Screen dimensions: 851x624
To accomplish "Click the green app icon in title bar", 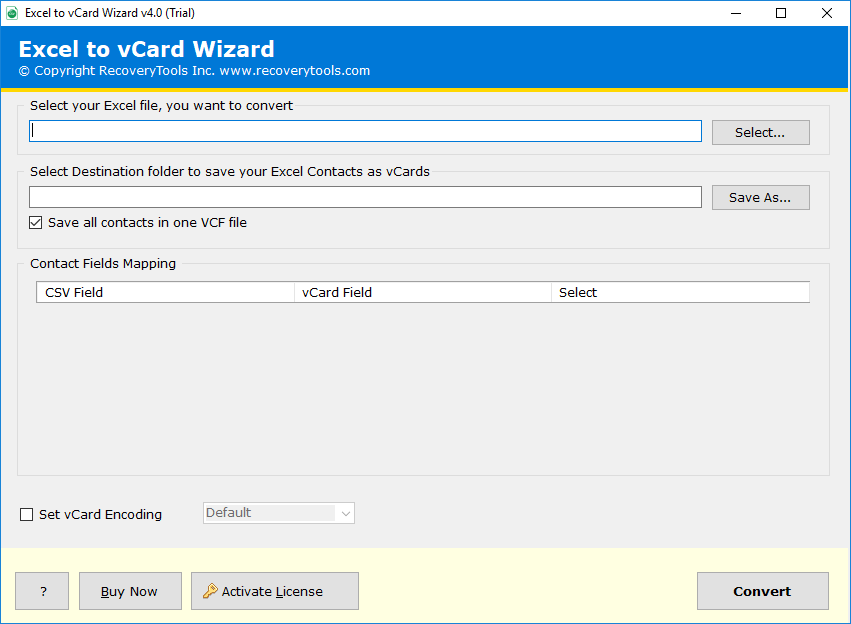I will coord(14,13).
